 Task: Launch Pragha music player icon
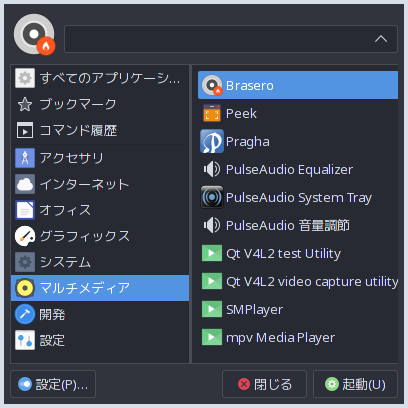tap(212, 141)
